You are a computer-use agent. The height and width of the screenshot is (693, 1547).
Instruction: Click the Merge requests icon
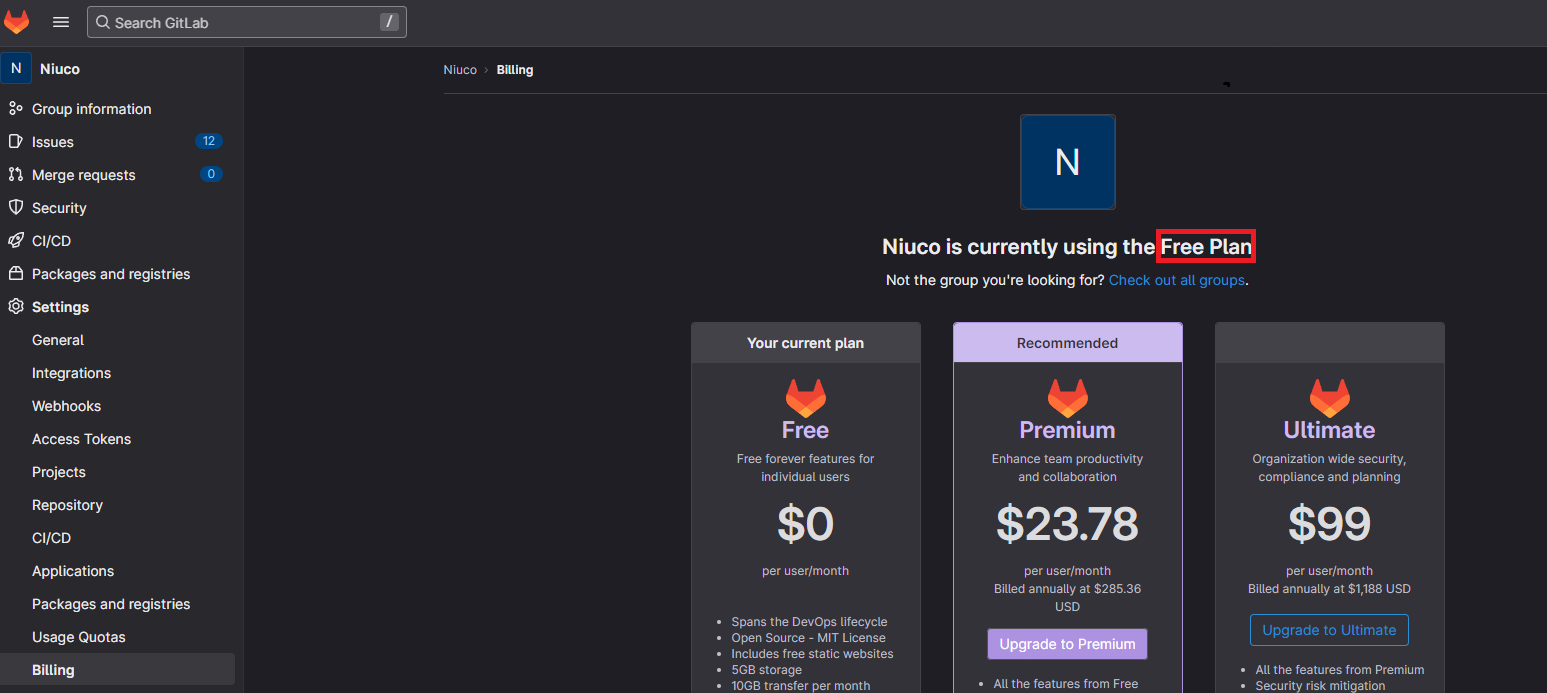click(15, 174)
